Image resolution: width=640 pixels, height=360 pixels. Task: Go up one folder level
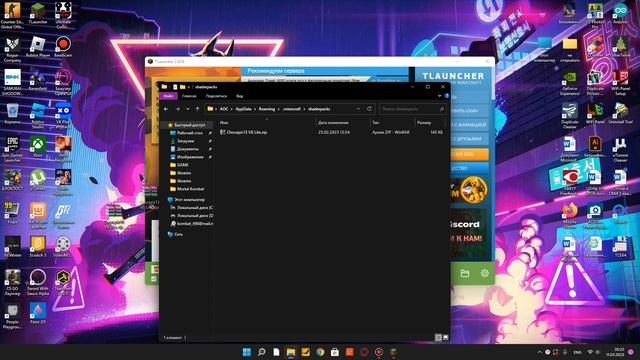198,109
